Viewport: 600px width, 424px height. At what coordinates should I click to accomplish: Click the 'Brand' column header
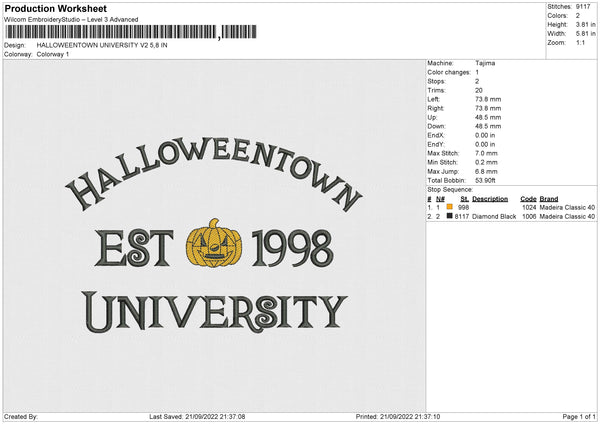(x=549, y=199)
